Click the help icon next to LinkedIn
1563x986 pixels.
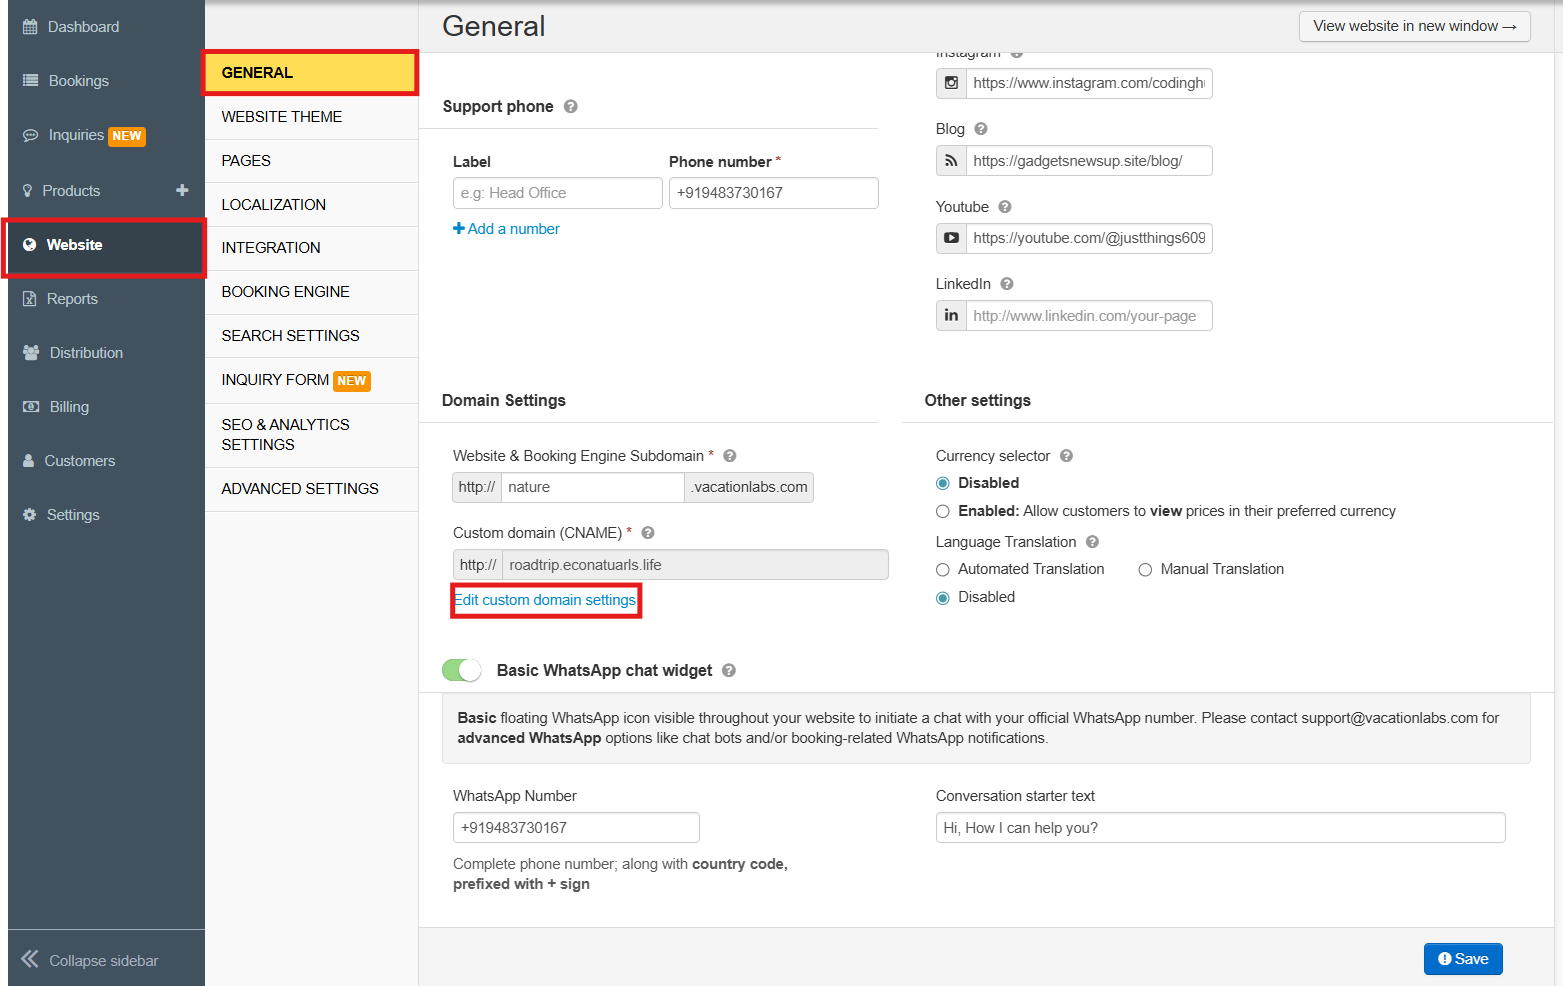(x=1006, y=284)
